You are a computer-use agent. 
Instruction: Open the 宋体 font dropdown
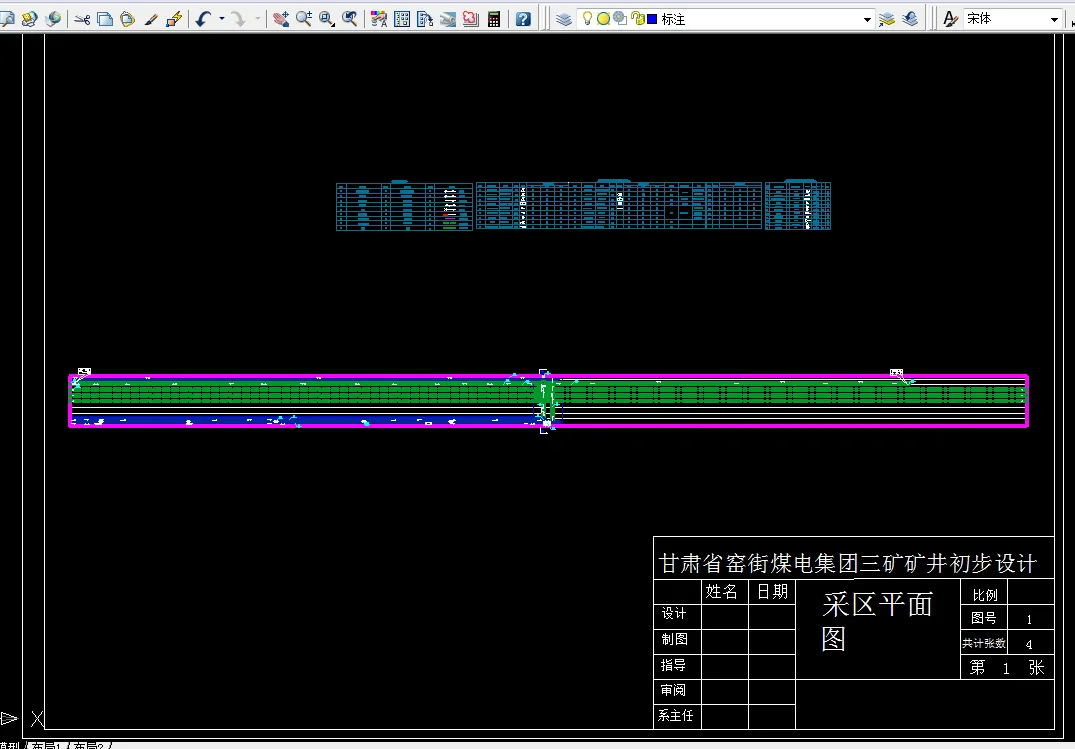point(1054,17)
